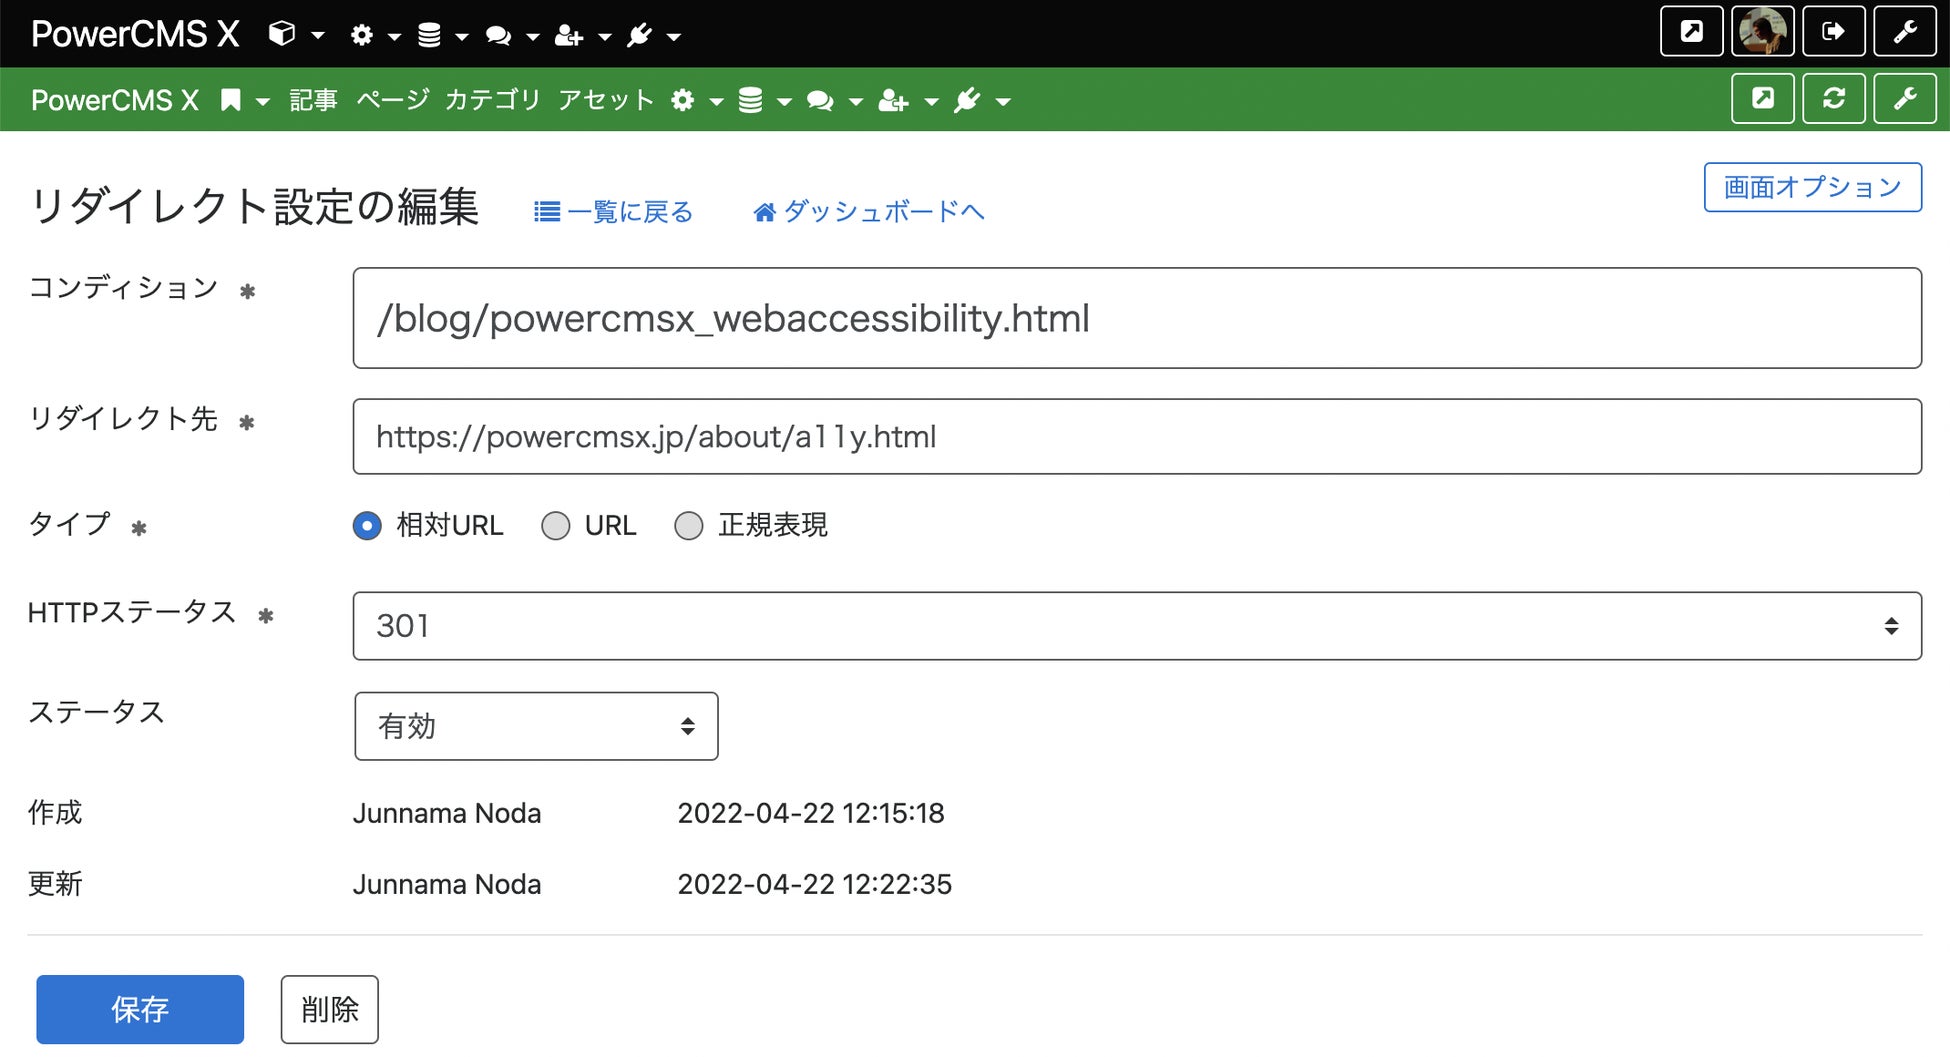Open the database menu in the black system bar
The image size is (1950, 1057).
tap(442, 35)
